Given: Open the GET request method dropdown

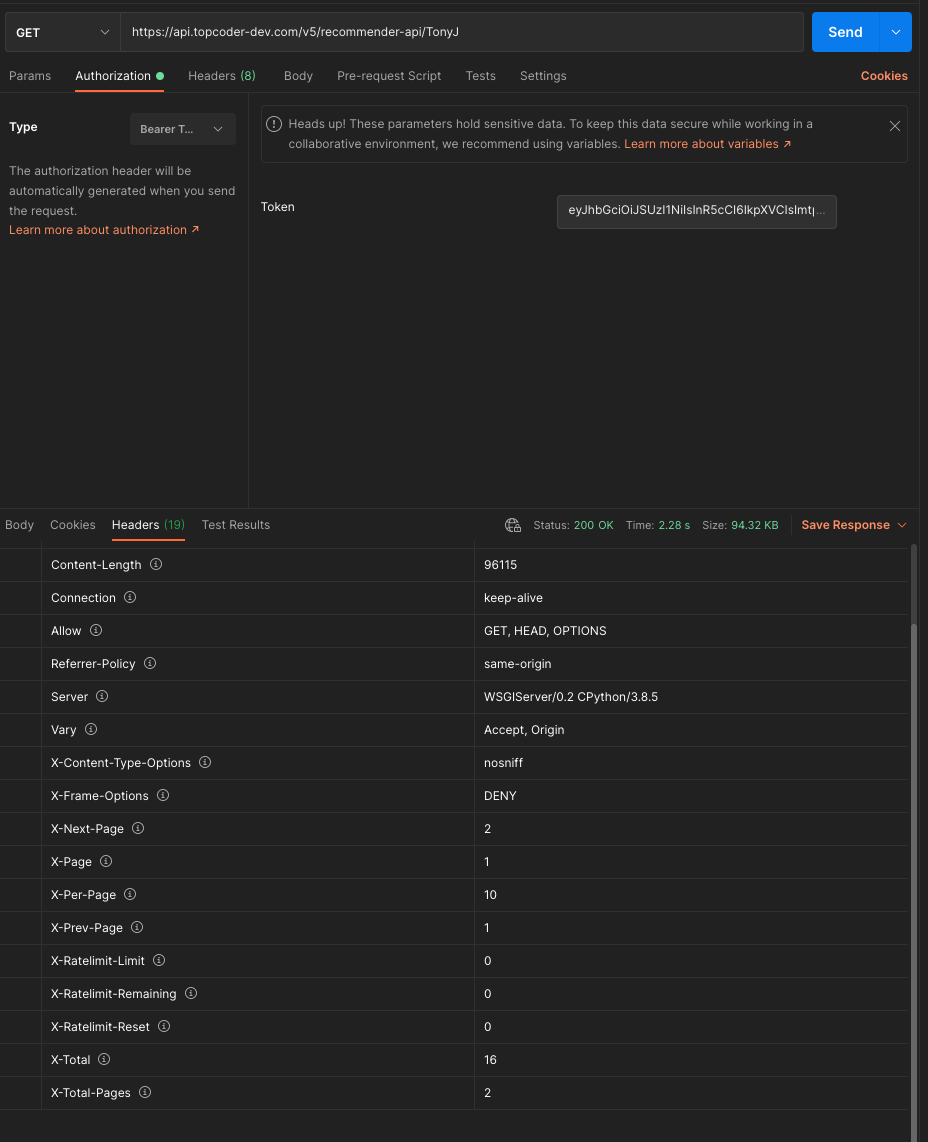Looking at the screenshot, I should (60, 31).
